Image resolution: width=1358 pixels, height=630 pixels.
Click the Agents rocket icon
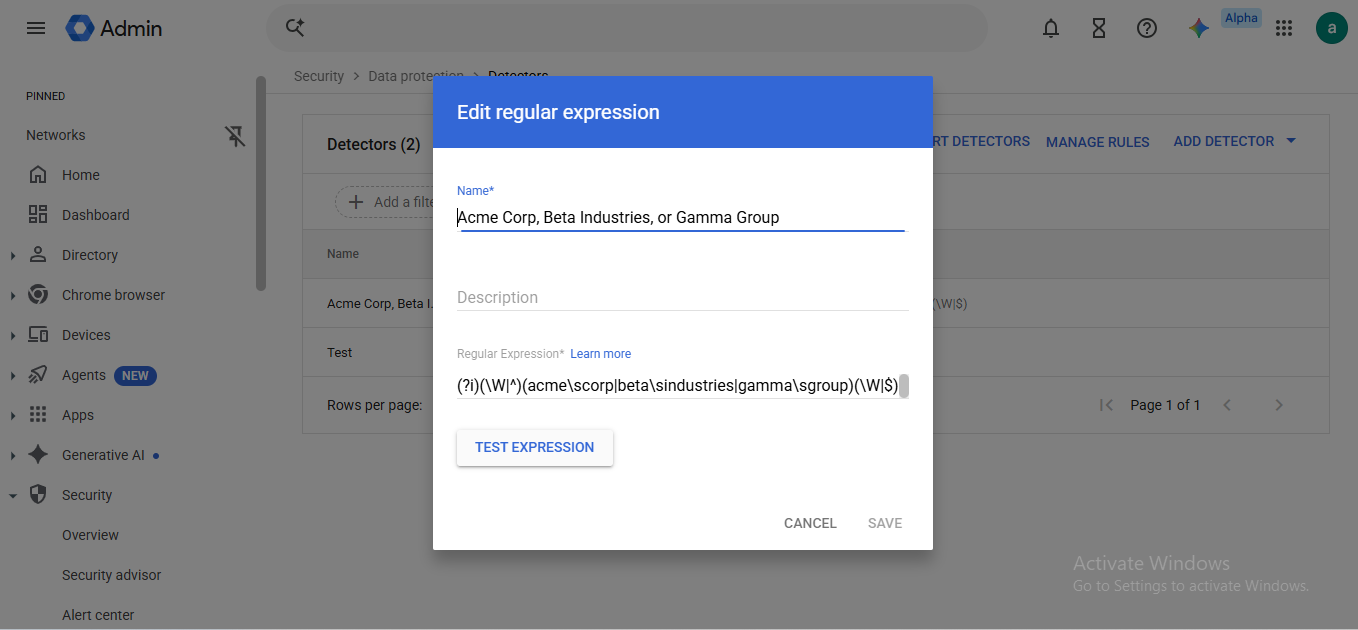38,375
